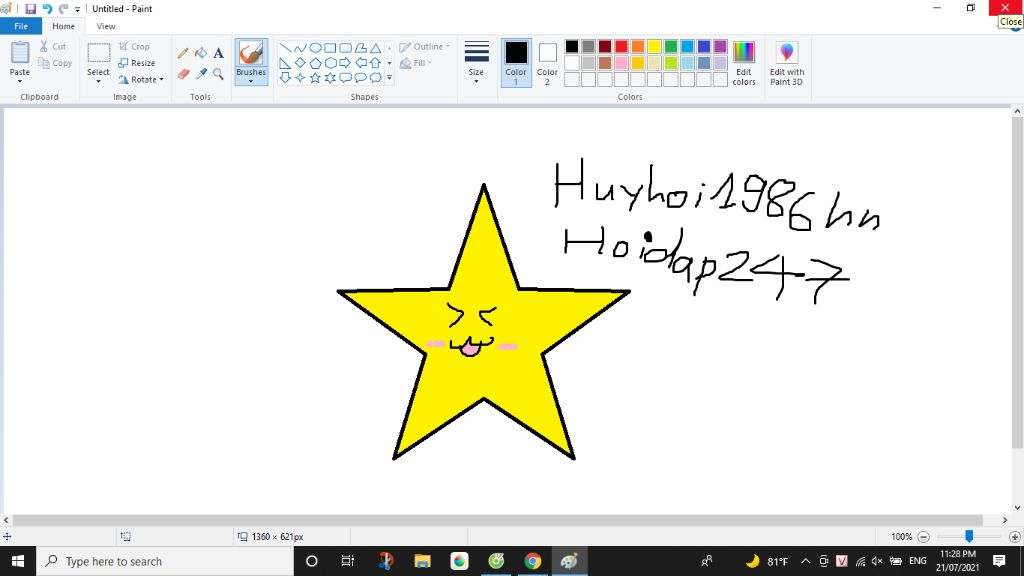Click the ENG language indicator
The image size is (1024, 576).
pyautogui.click(x=918, y=561)
